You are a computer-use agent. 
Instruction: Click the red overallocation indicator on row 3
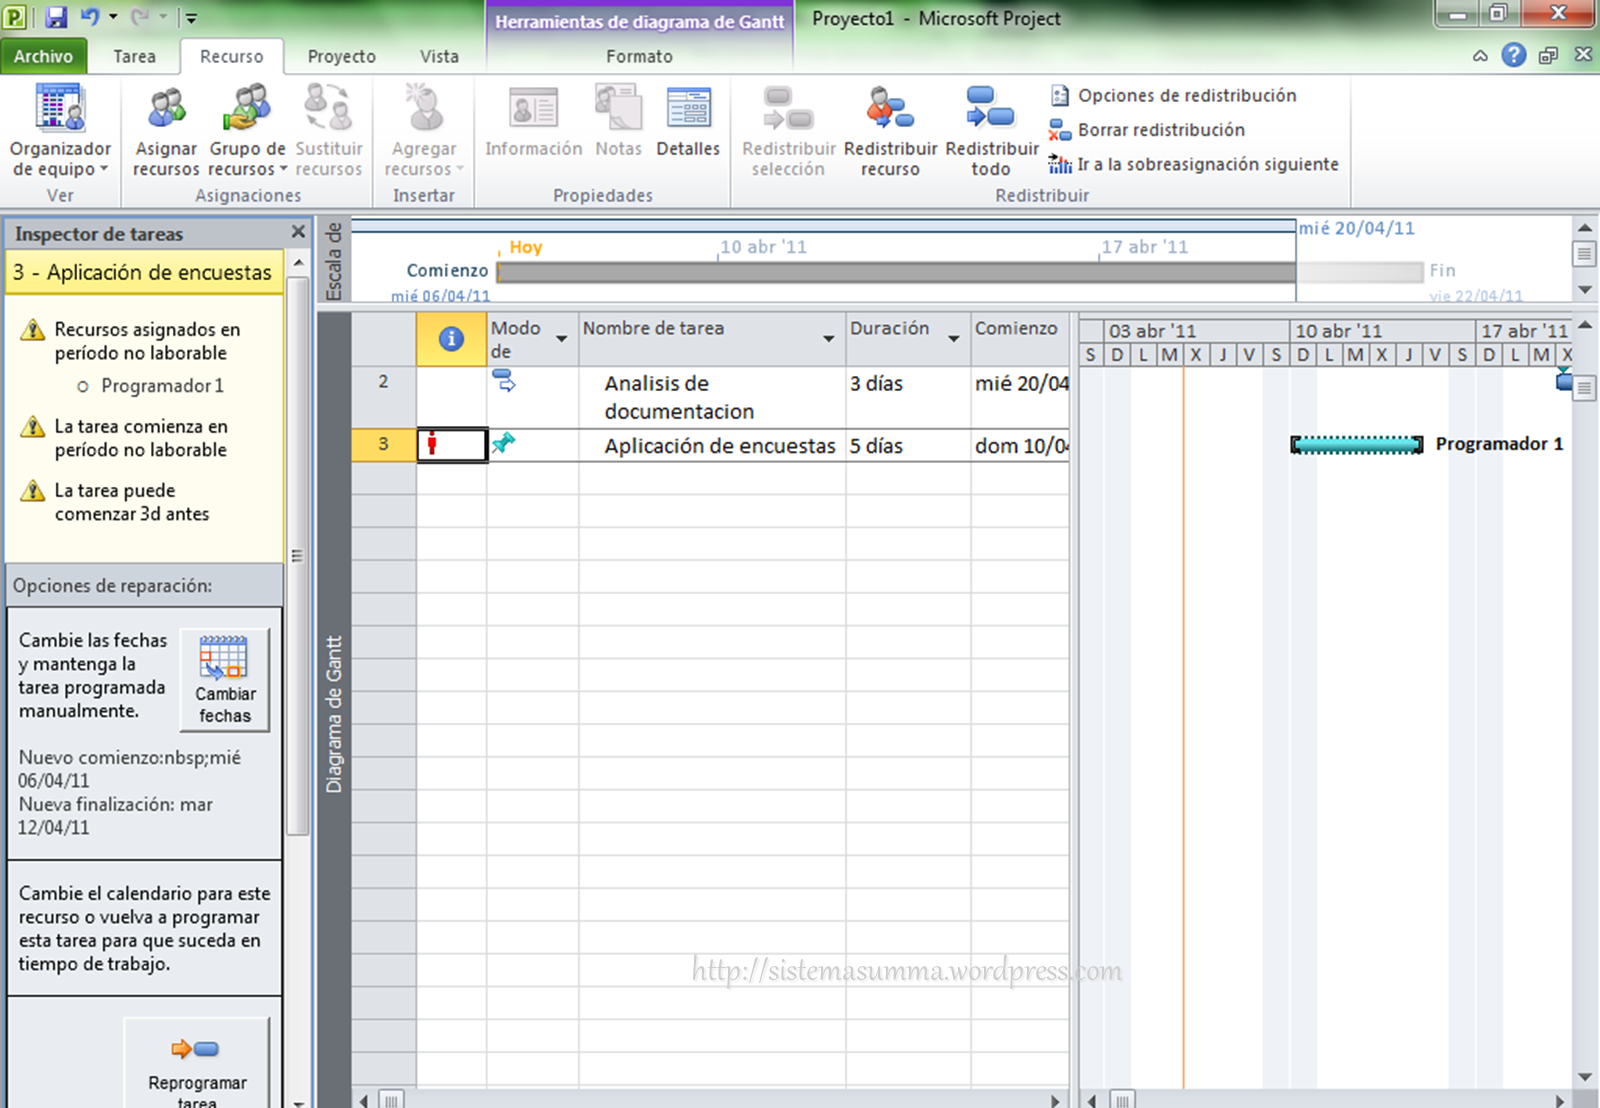click(x=432, y=445)
